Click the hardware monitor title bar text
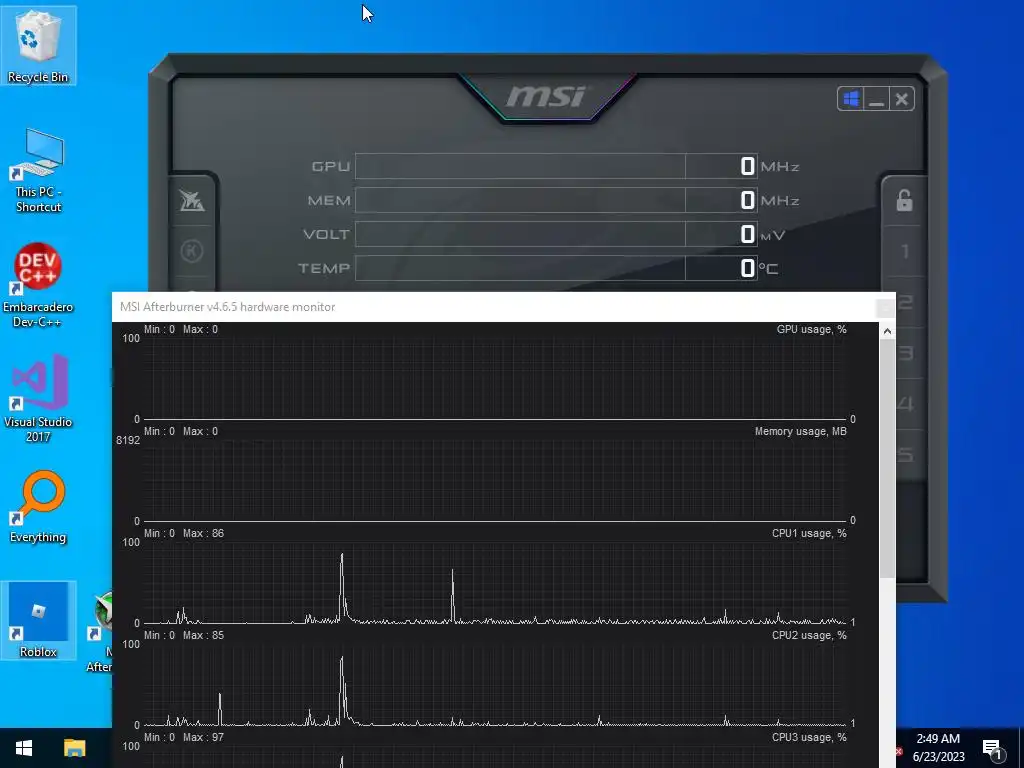The height and width of the screenshot is (768, 1024). coord(227,307)
